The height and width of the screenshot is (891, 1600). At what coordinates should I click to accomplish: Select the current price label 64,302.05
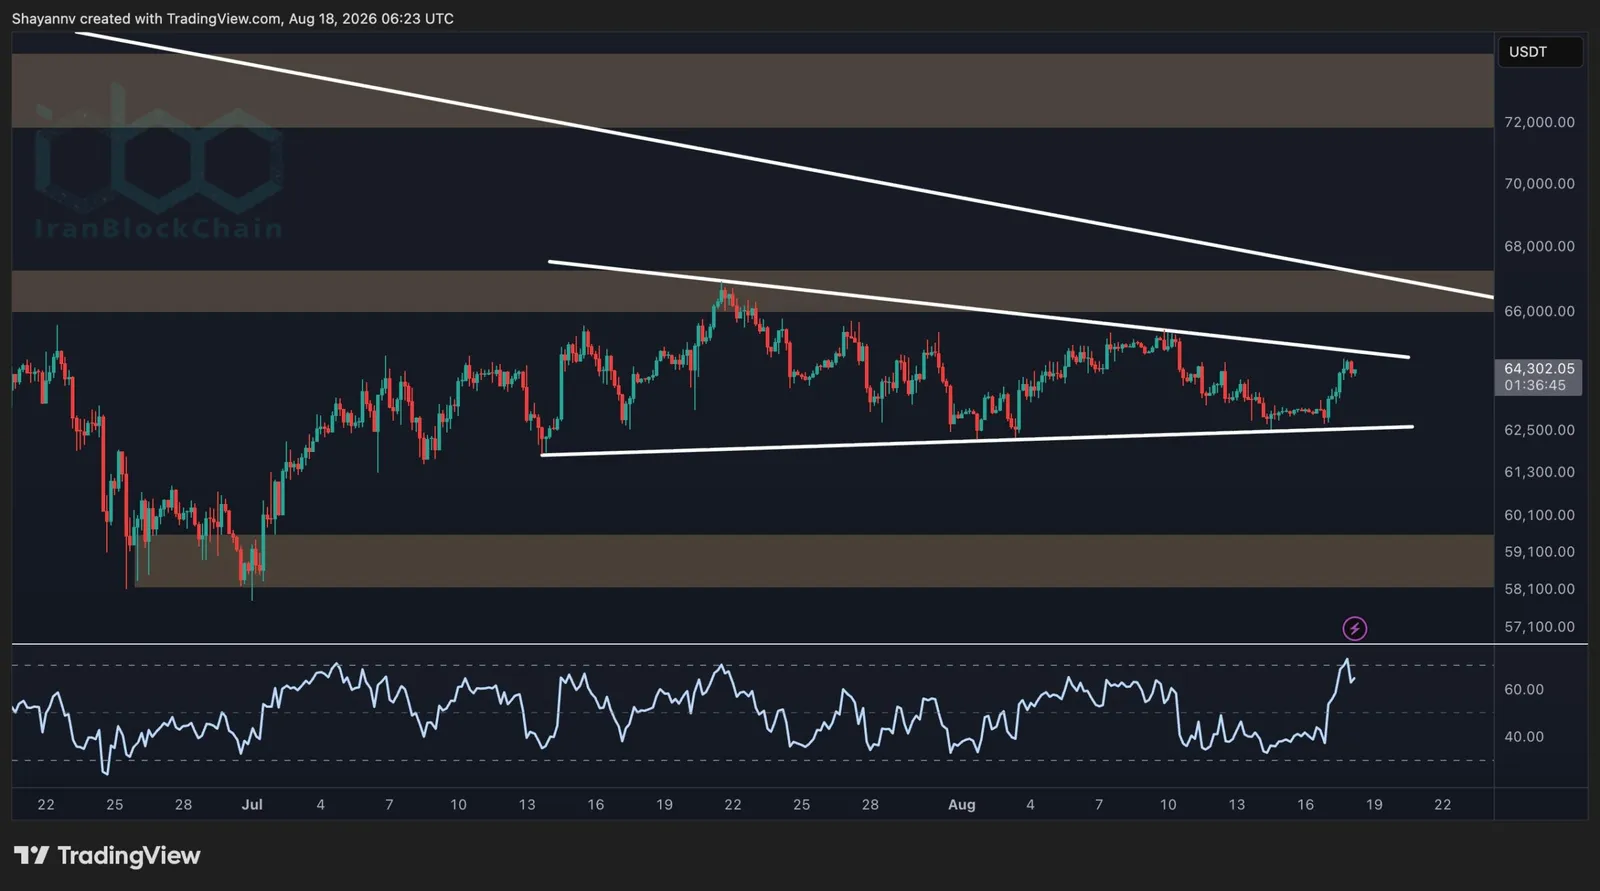pos(1539,368)
